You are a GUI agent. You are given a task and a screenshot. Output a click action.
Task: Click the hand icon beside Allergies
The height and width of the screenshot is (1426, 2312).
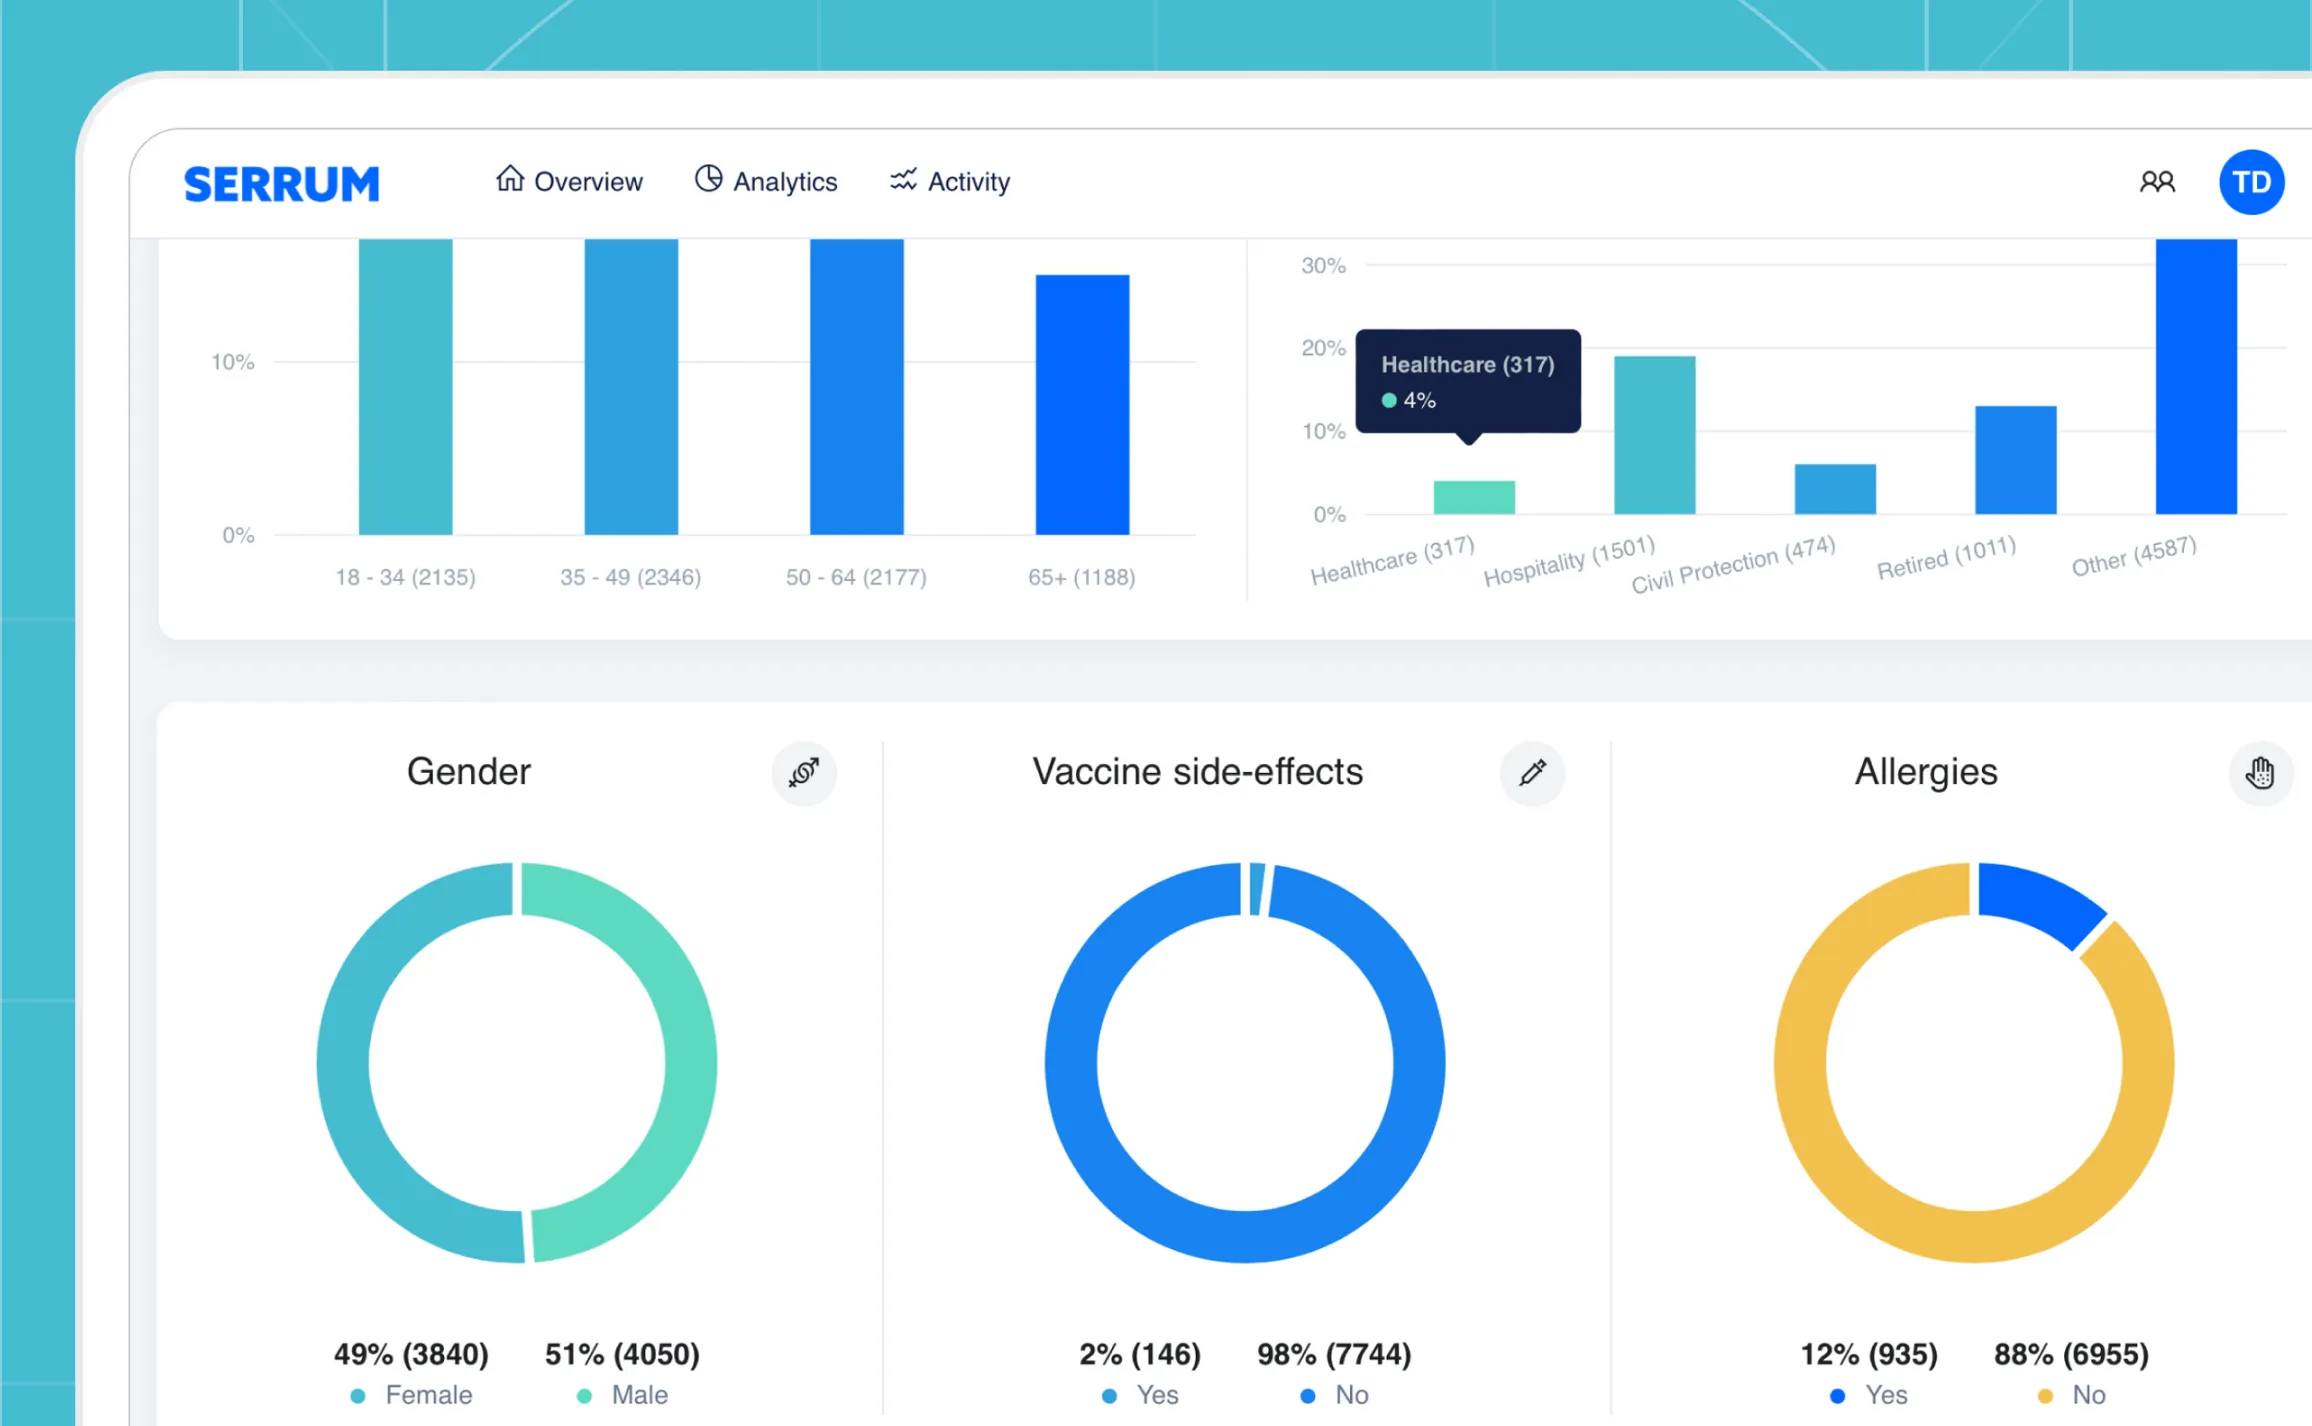(2260, 773)
